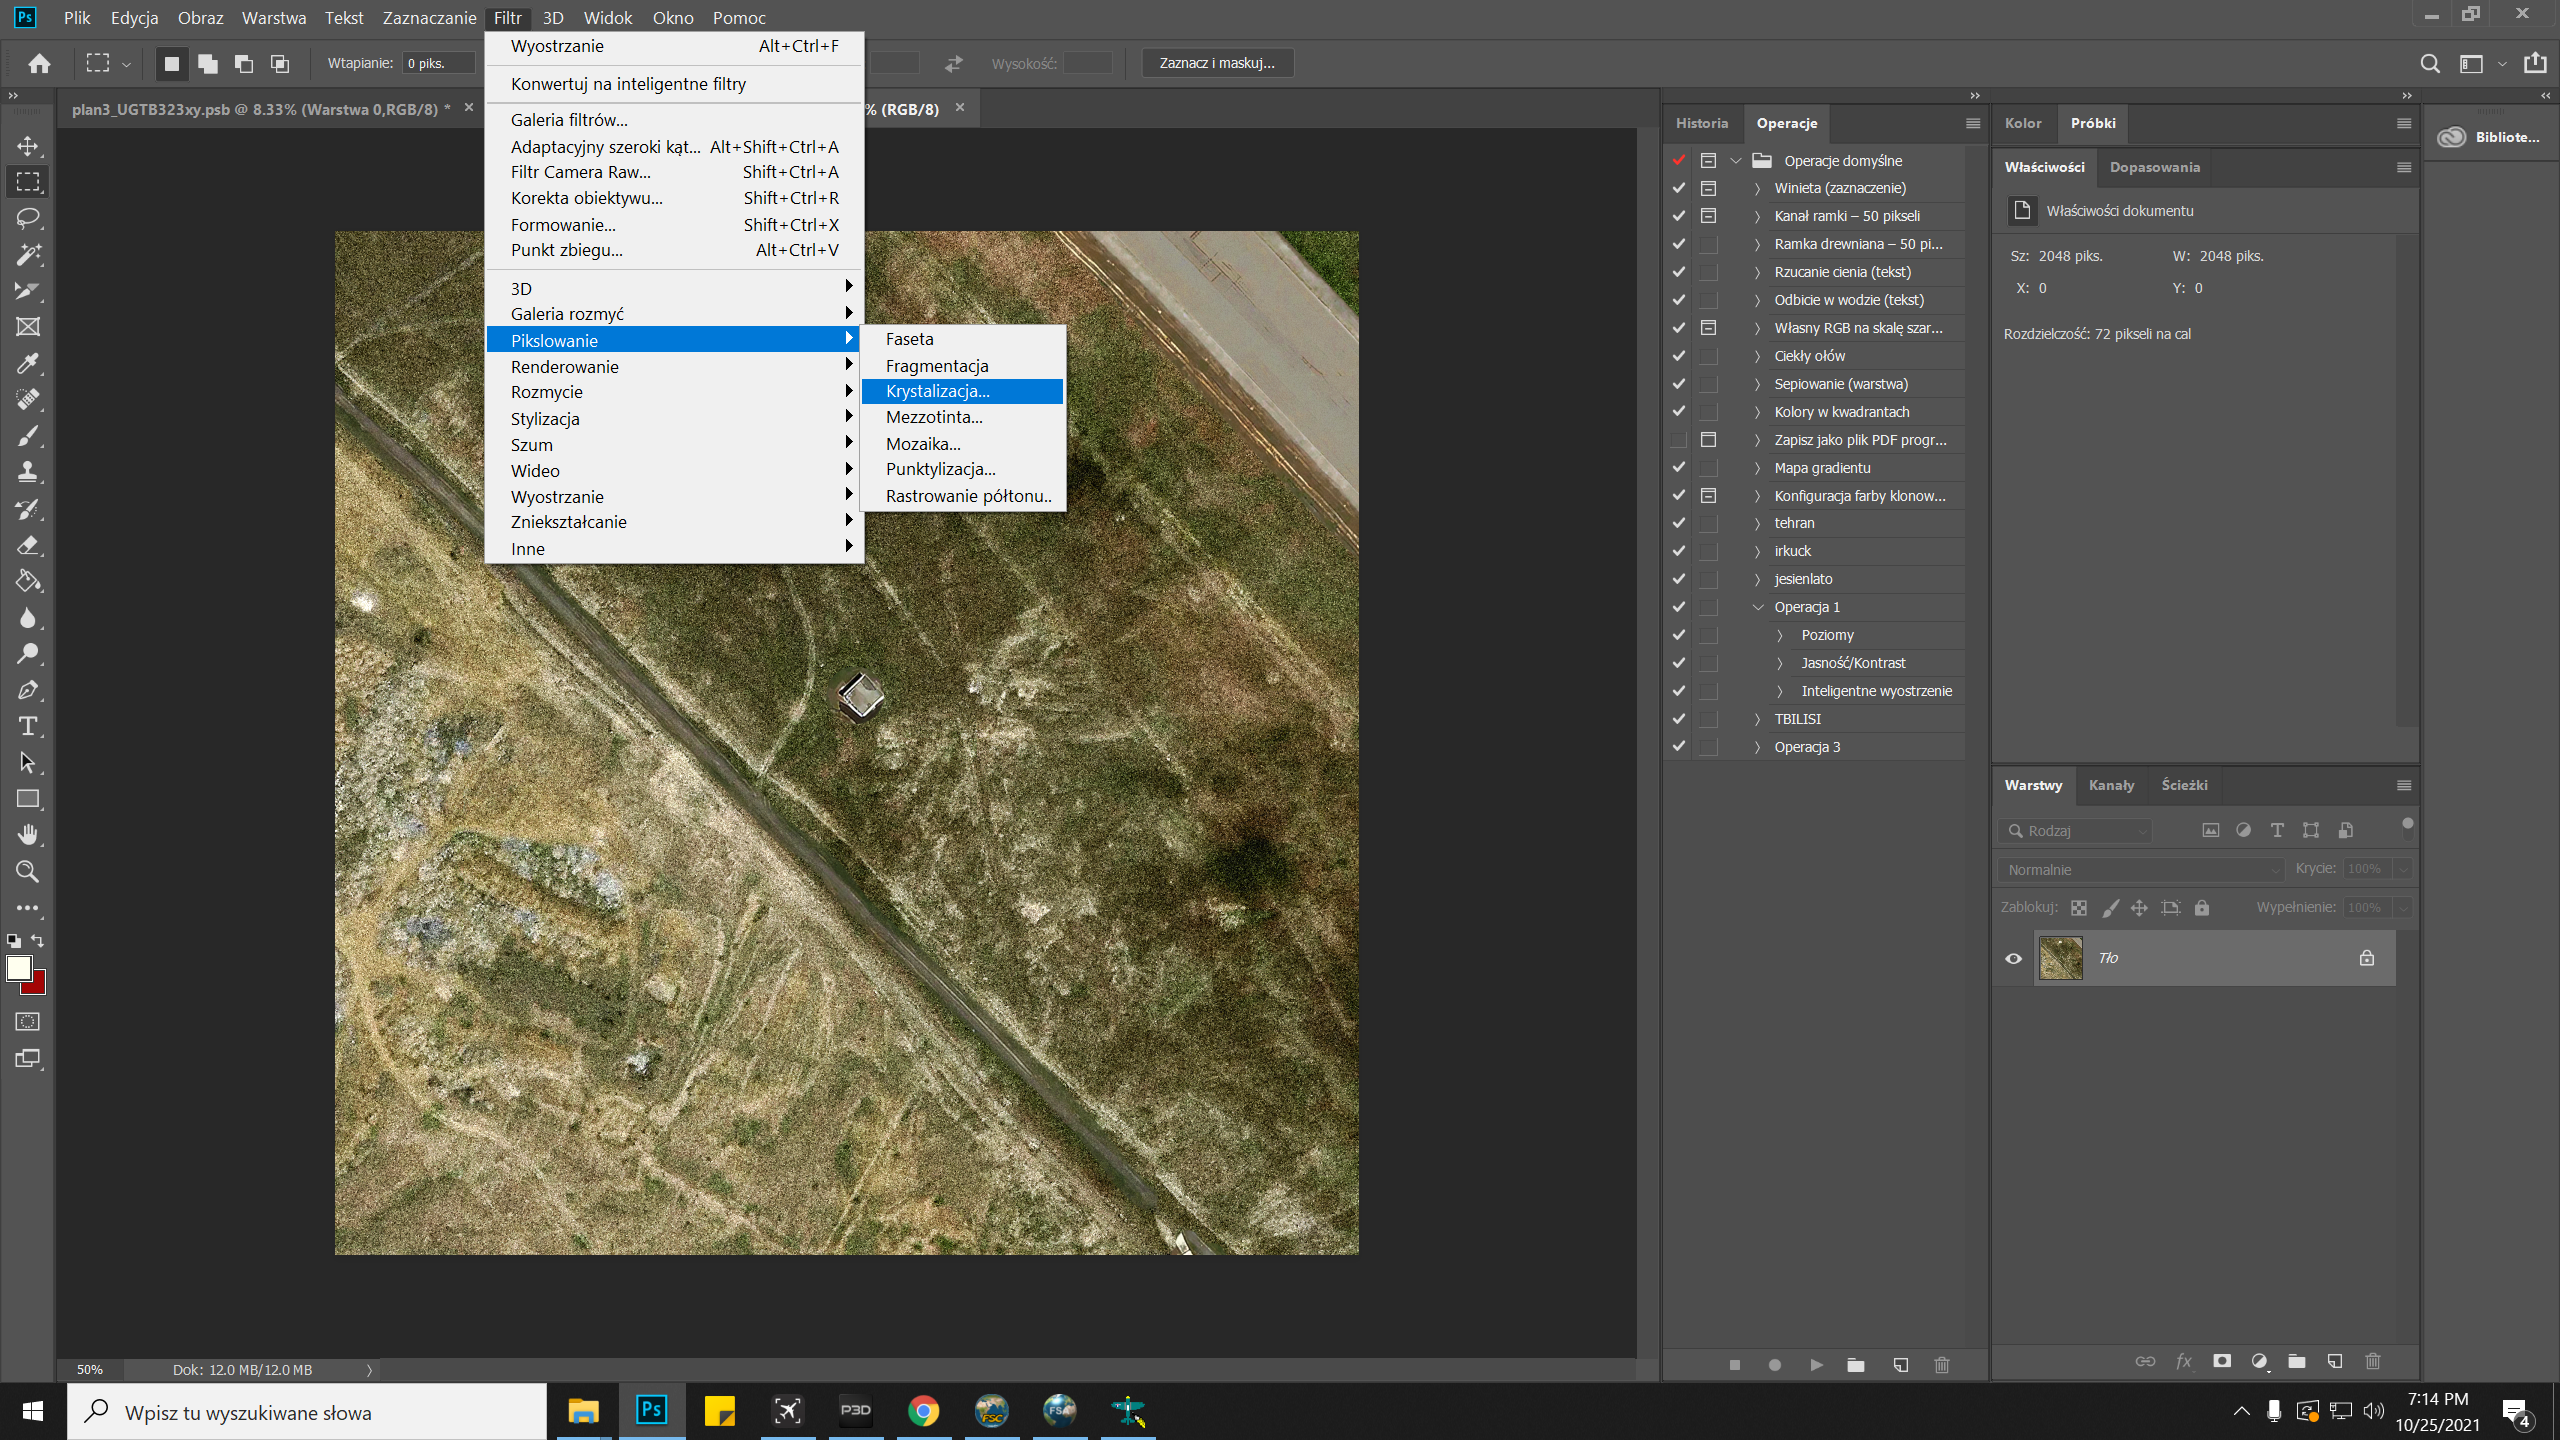Select the Type tool
Image resolution: width=2560 pixels, height=1440 pixels.
coord(28,726)
